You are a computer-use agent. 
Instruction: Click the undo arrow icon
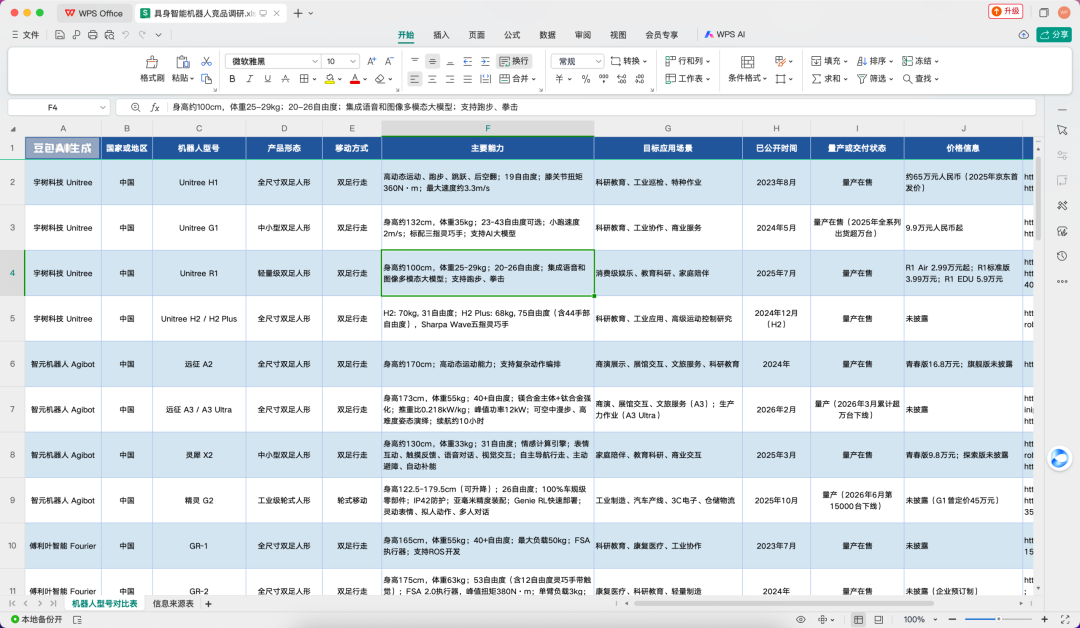125,35
